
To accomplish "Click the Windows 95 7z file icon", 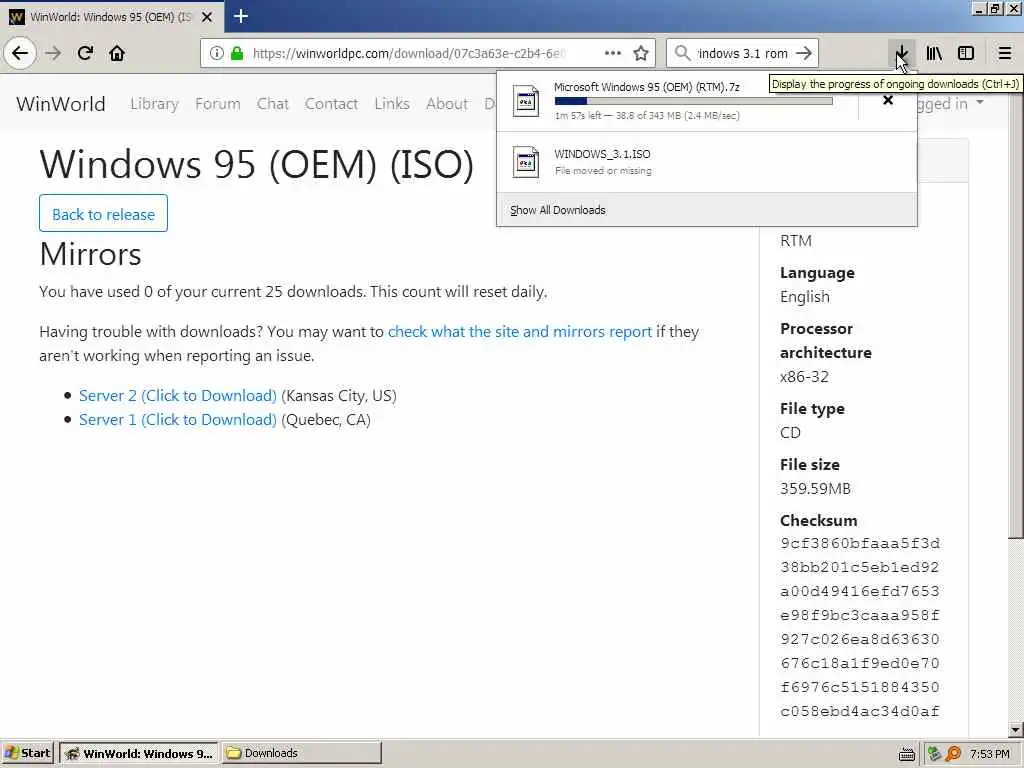I will [x=526, y=101].
